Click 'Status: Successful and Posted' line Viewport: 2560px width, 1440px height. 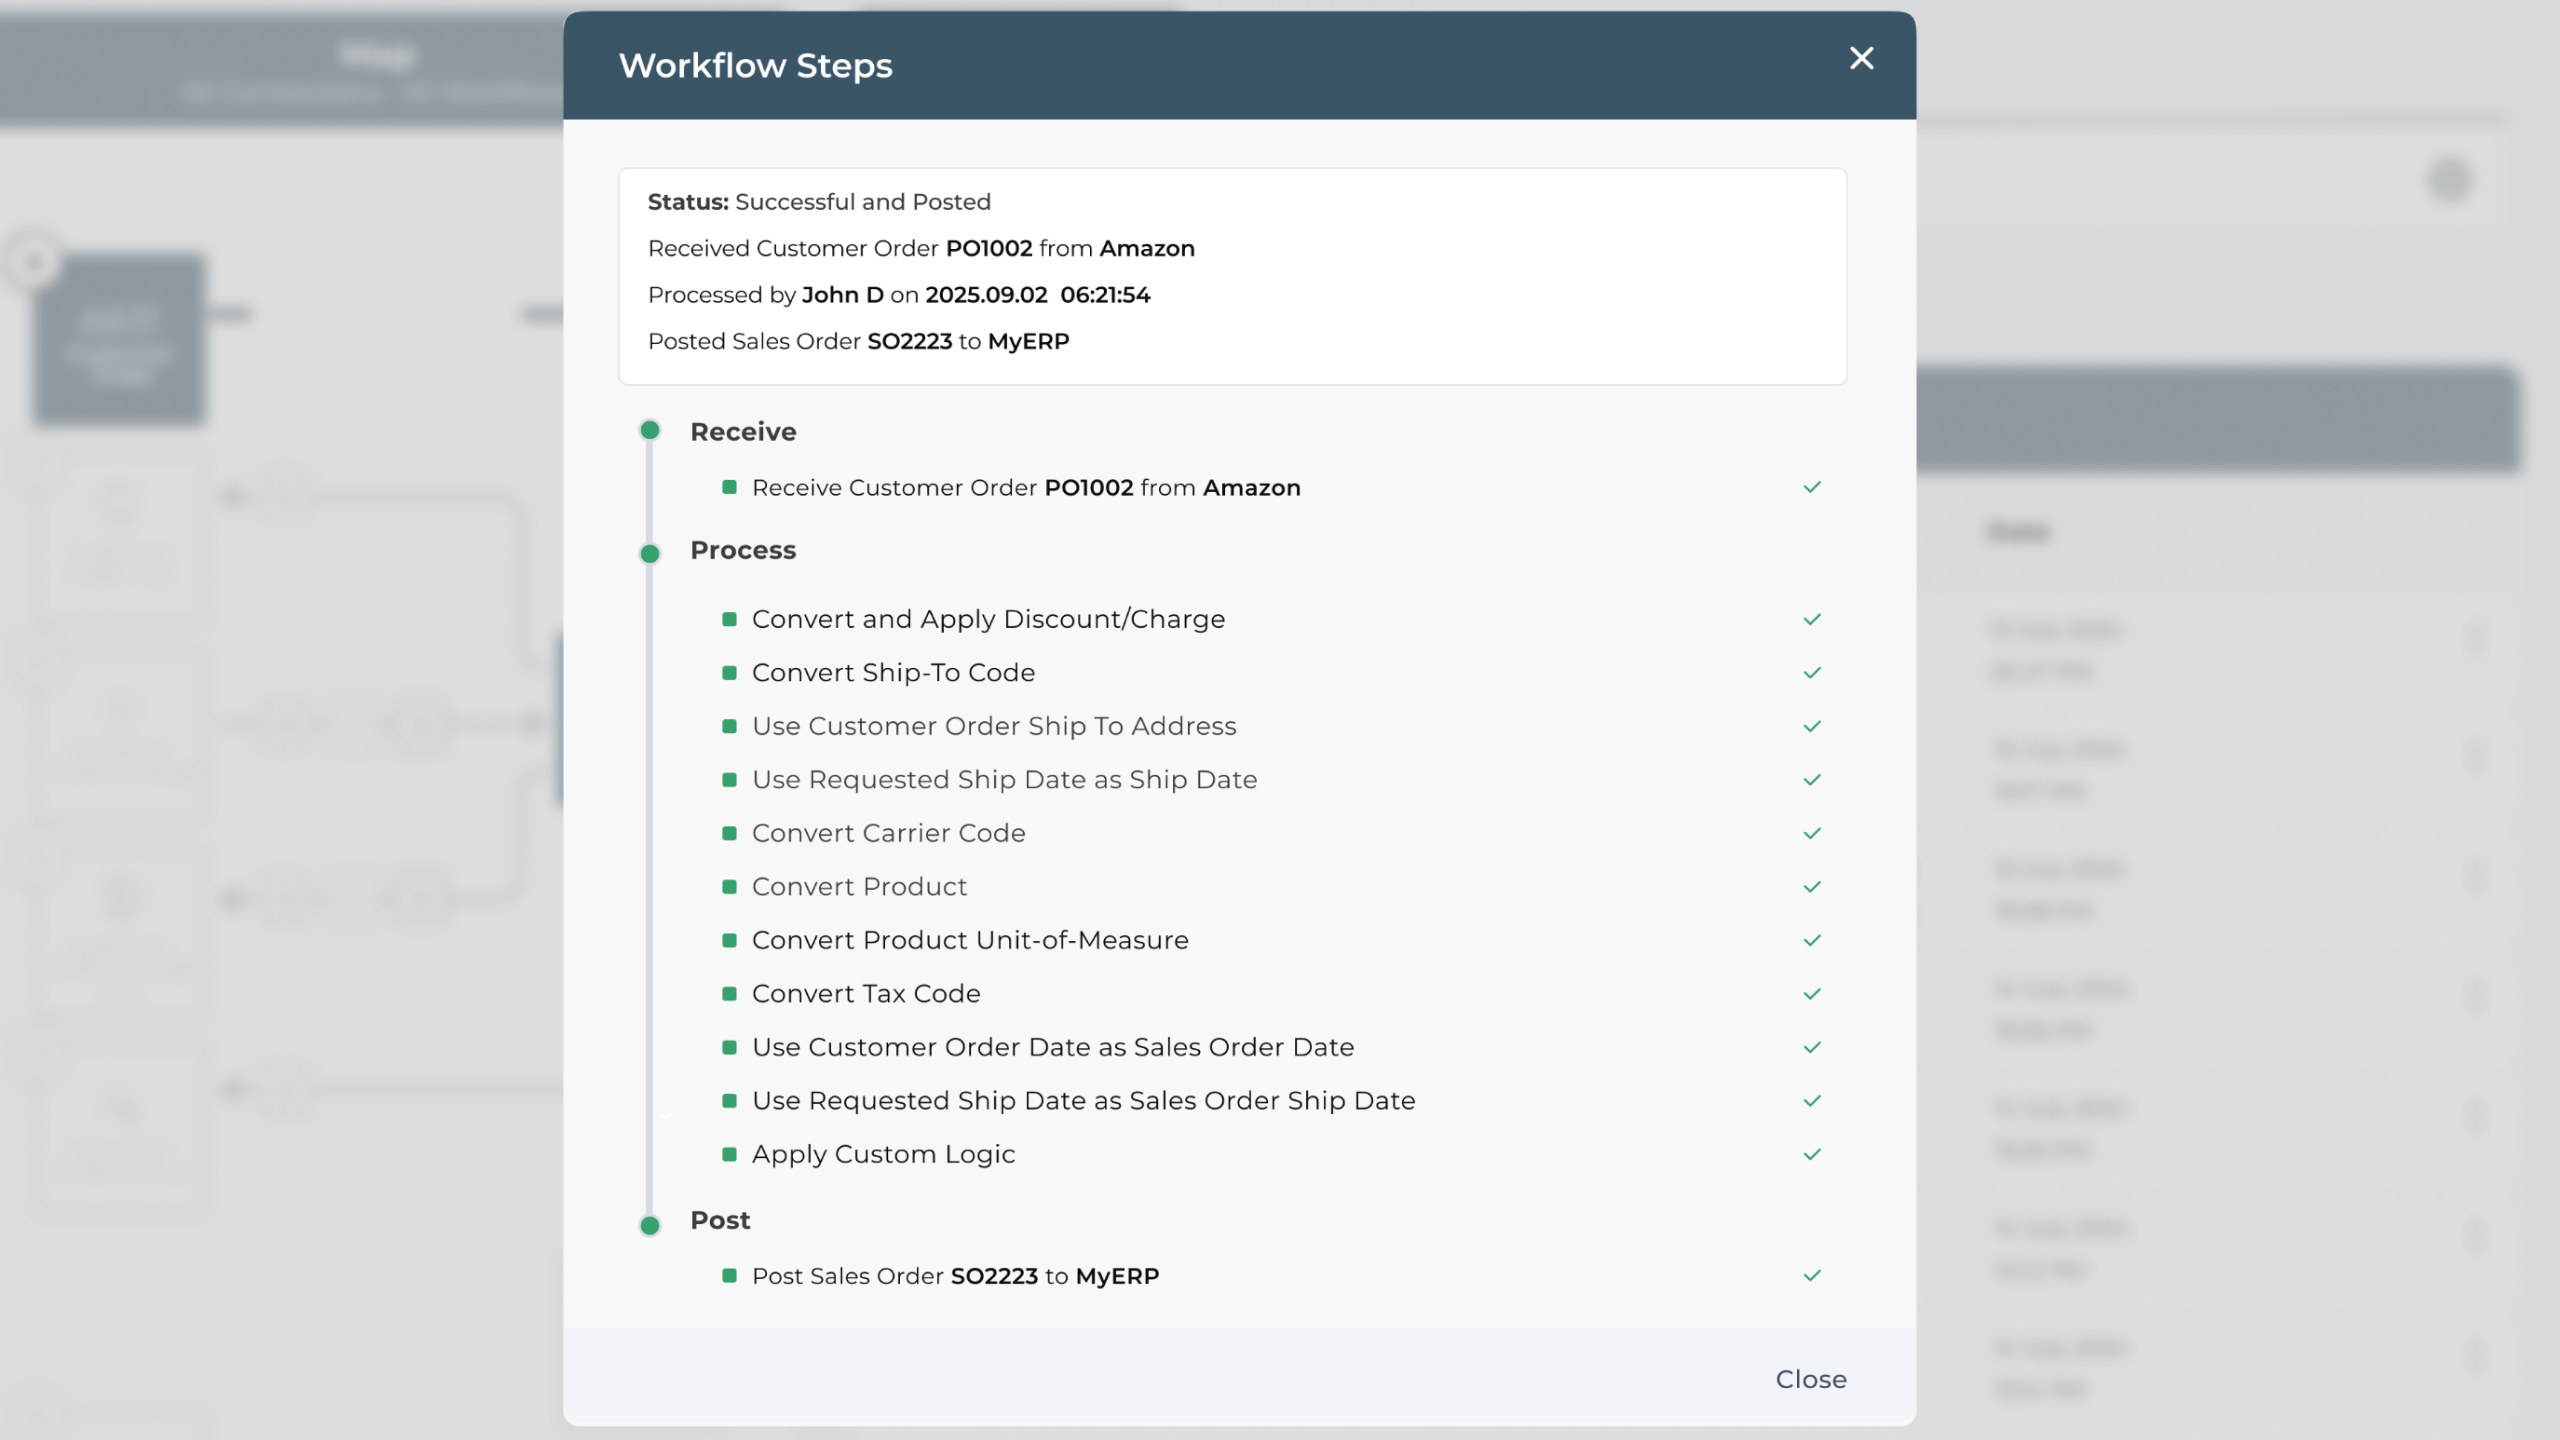pos(819,202)
